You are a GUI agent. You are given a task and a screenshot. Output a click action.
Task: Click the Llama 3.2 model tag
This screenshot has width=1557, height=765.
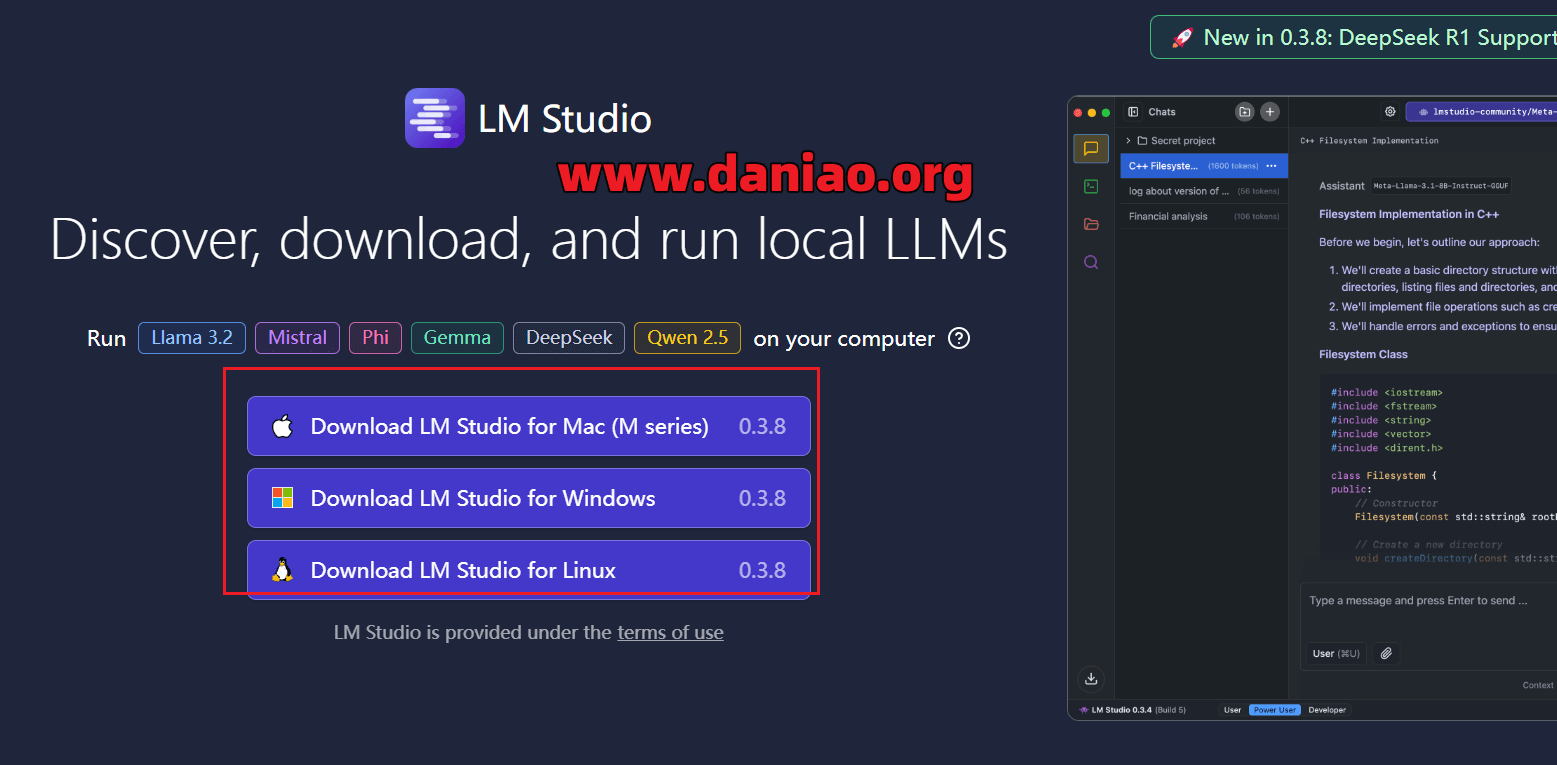click(192, 338)
